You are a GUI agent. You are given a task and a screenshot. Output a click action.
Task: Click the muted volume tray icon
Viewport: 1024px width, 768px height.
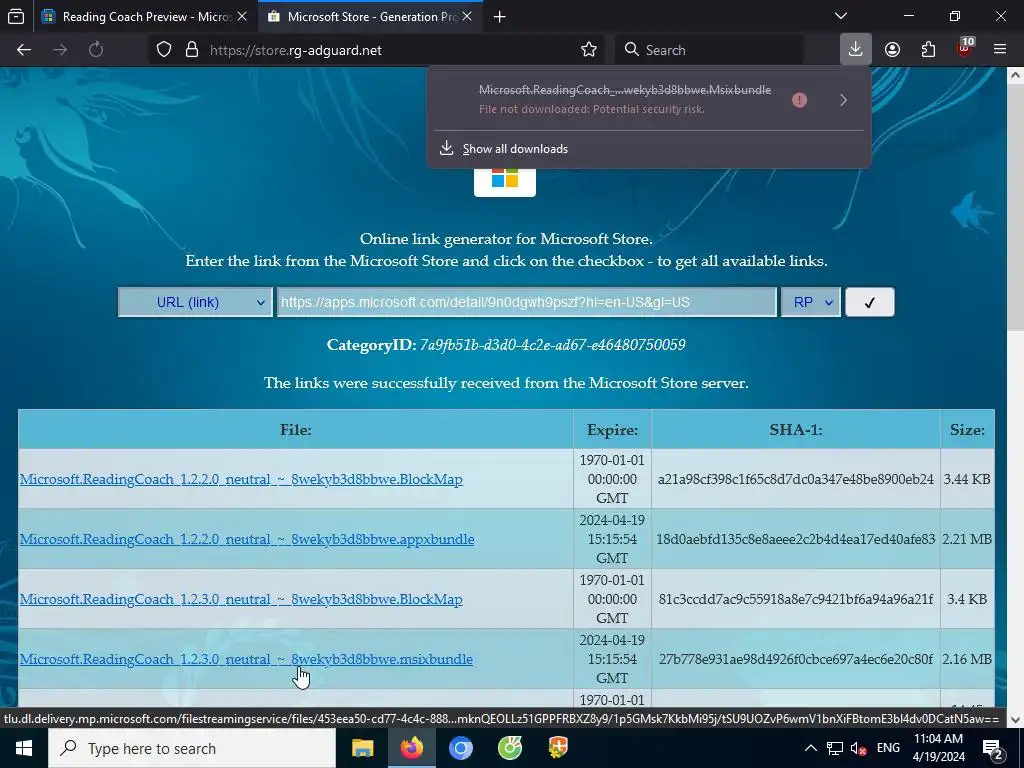click(x=859, y=748)
